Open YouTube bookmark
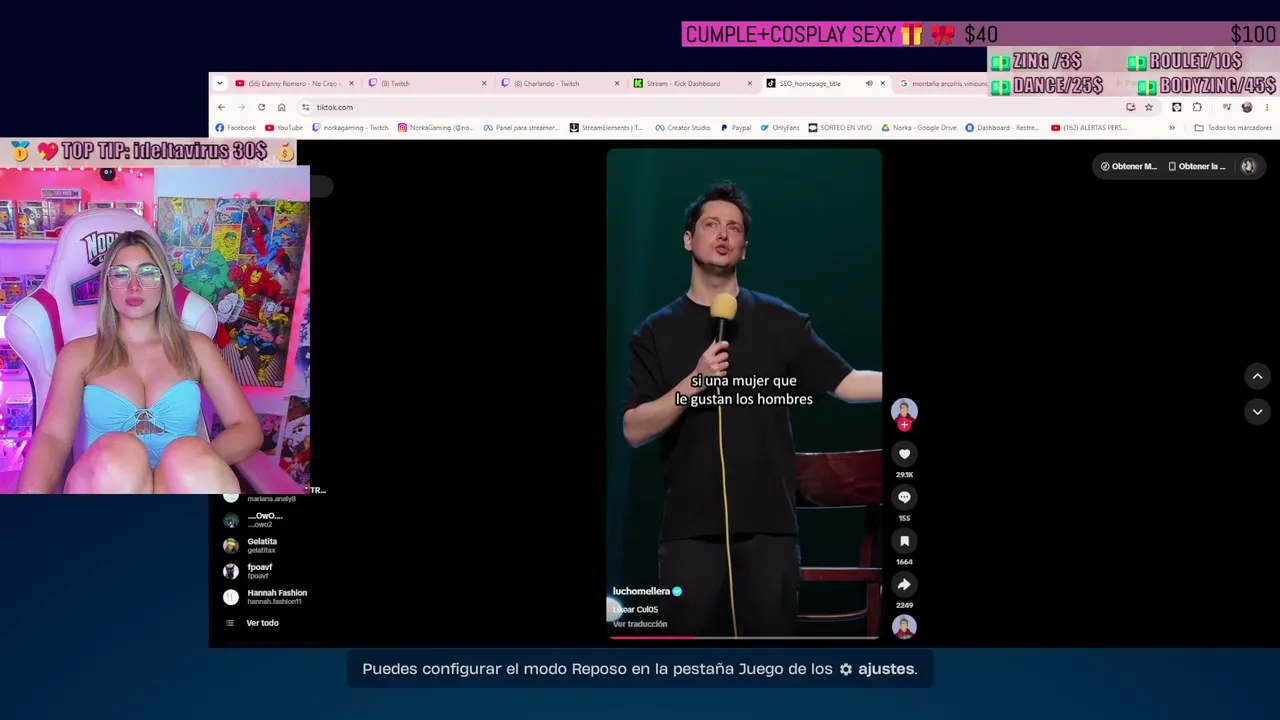Viewport: 1280px width, 720px height. click(284, 128)
